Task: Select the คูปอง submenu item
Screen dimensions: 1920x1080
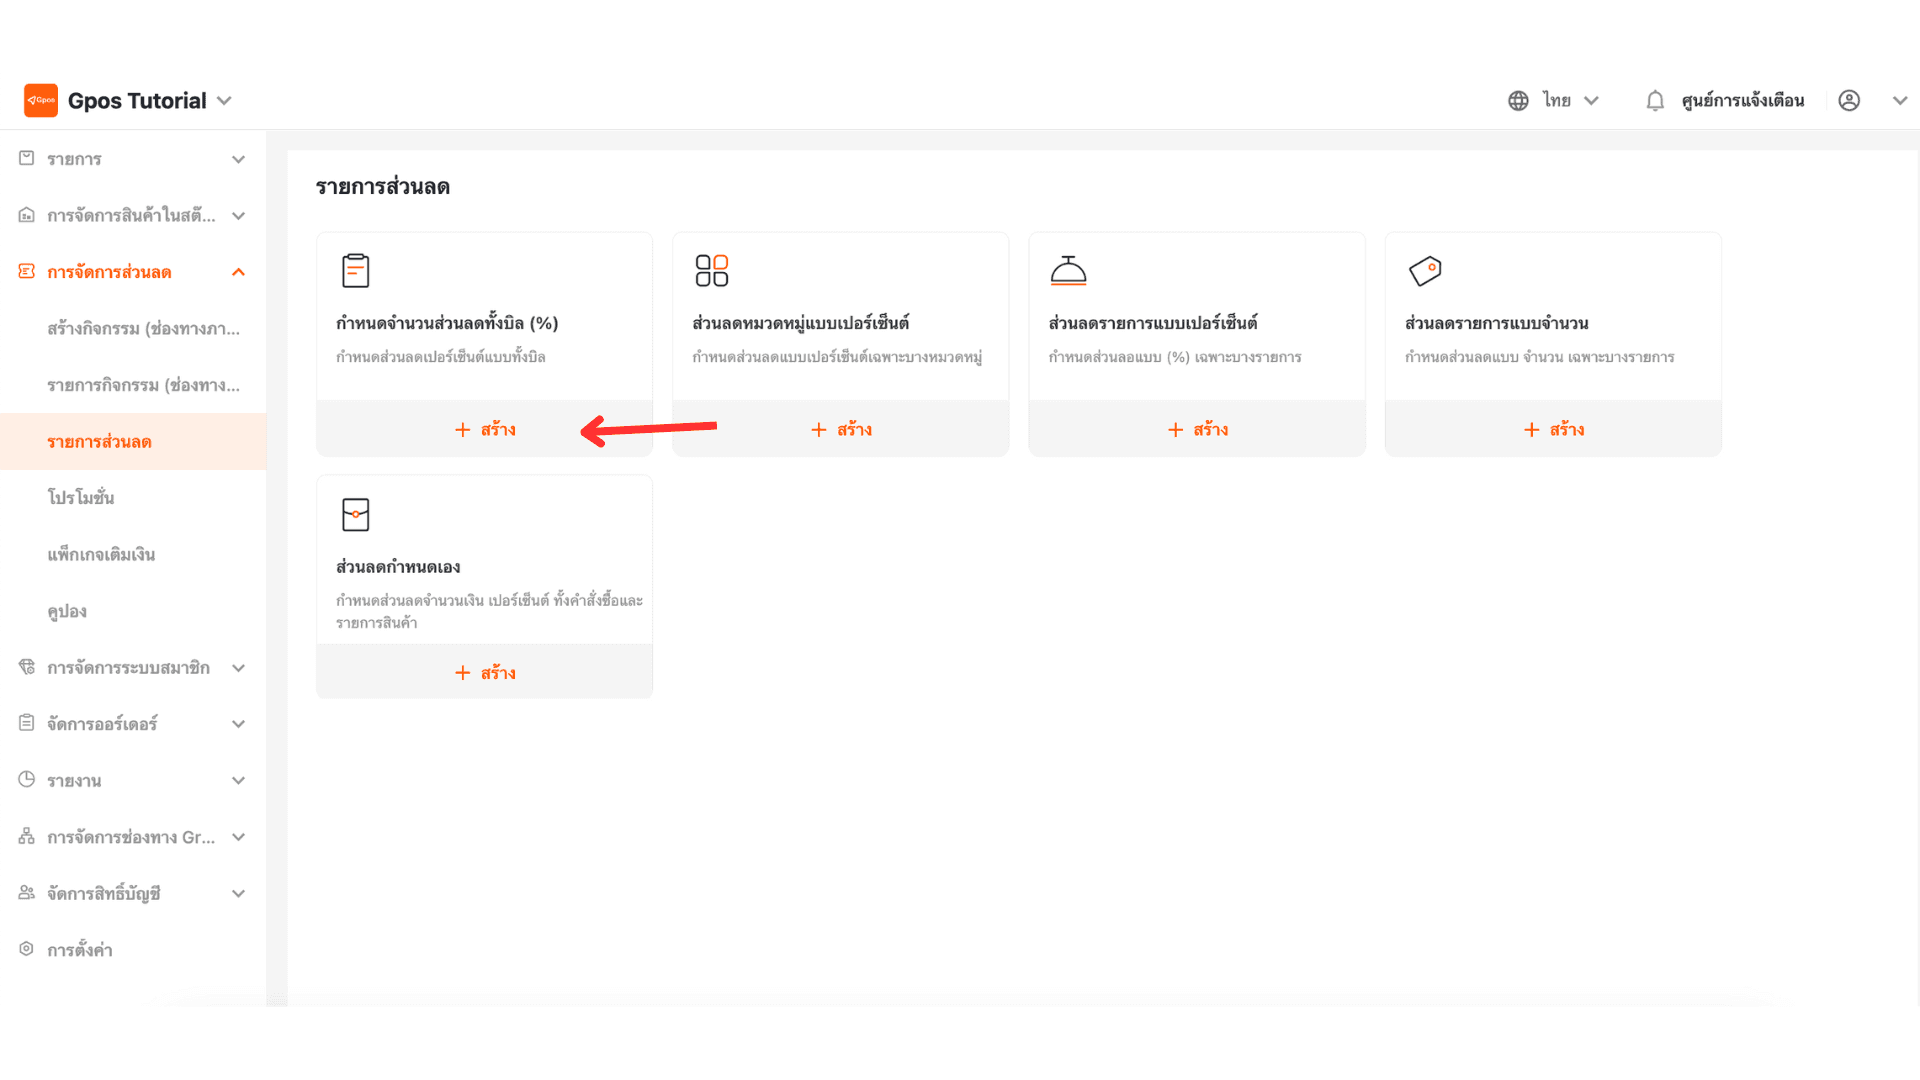Action: point(67,611)
